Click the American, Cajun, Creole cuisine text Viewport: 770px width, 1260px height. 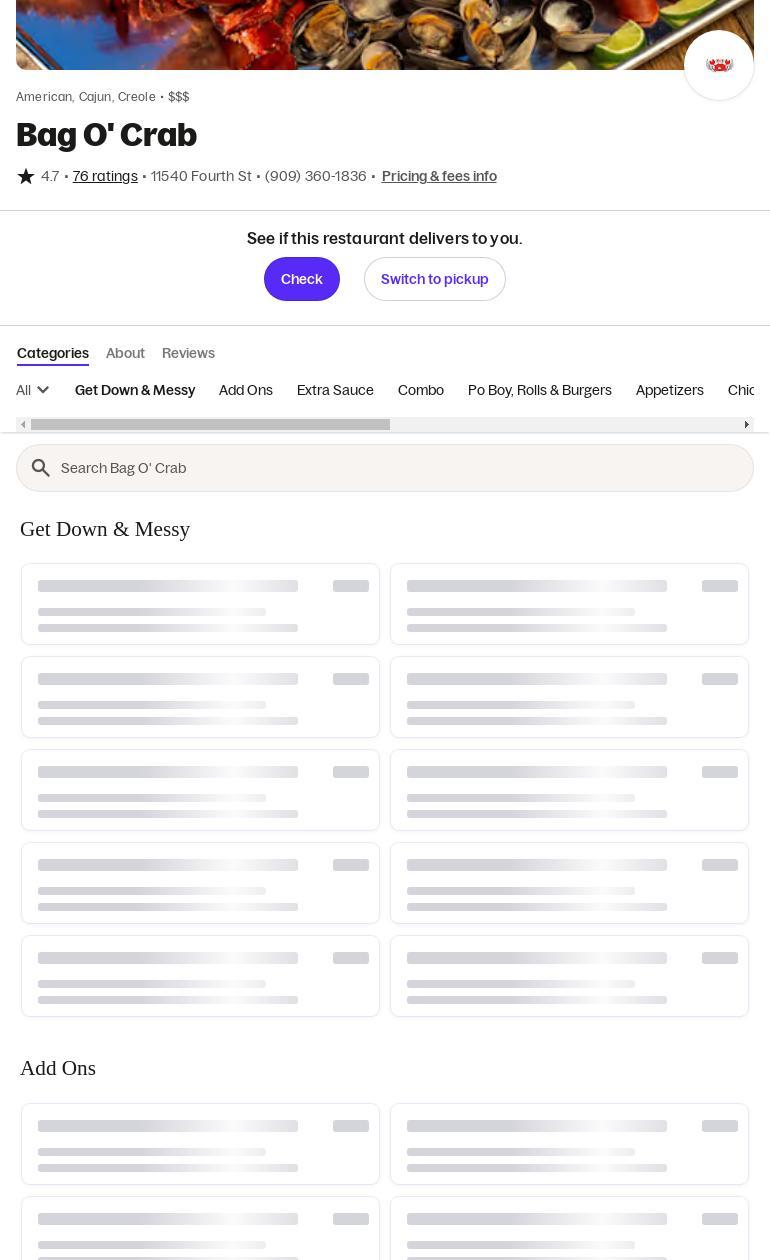[86, 97]
